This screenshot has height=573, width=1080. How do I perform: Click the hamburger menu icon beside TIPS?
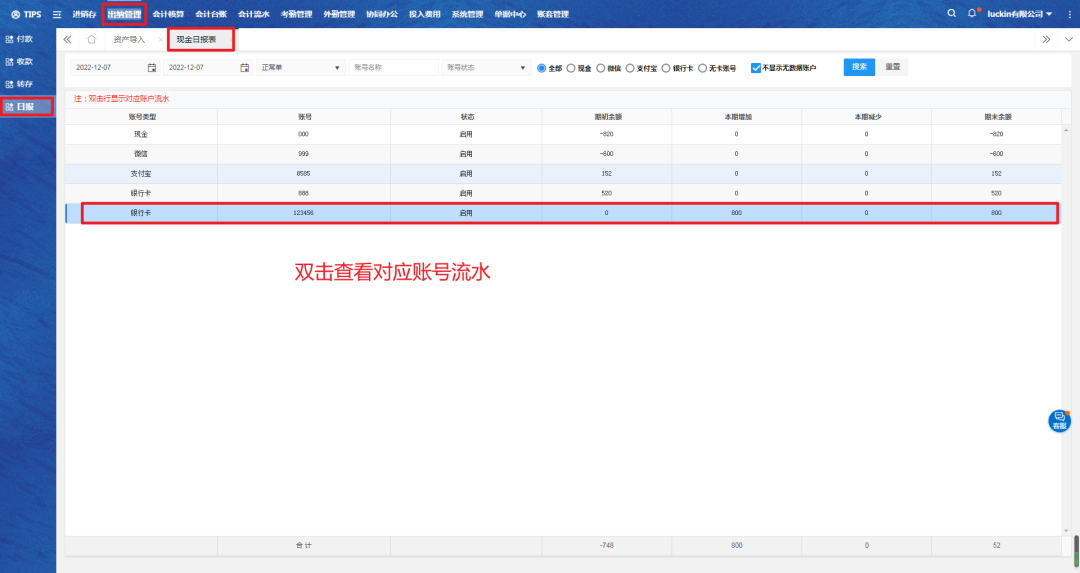click(x=56, y=15)
